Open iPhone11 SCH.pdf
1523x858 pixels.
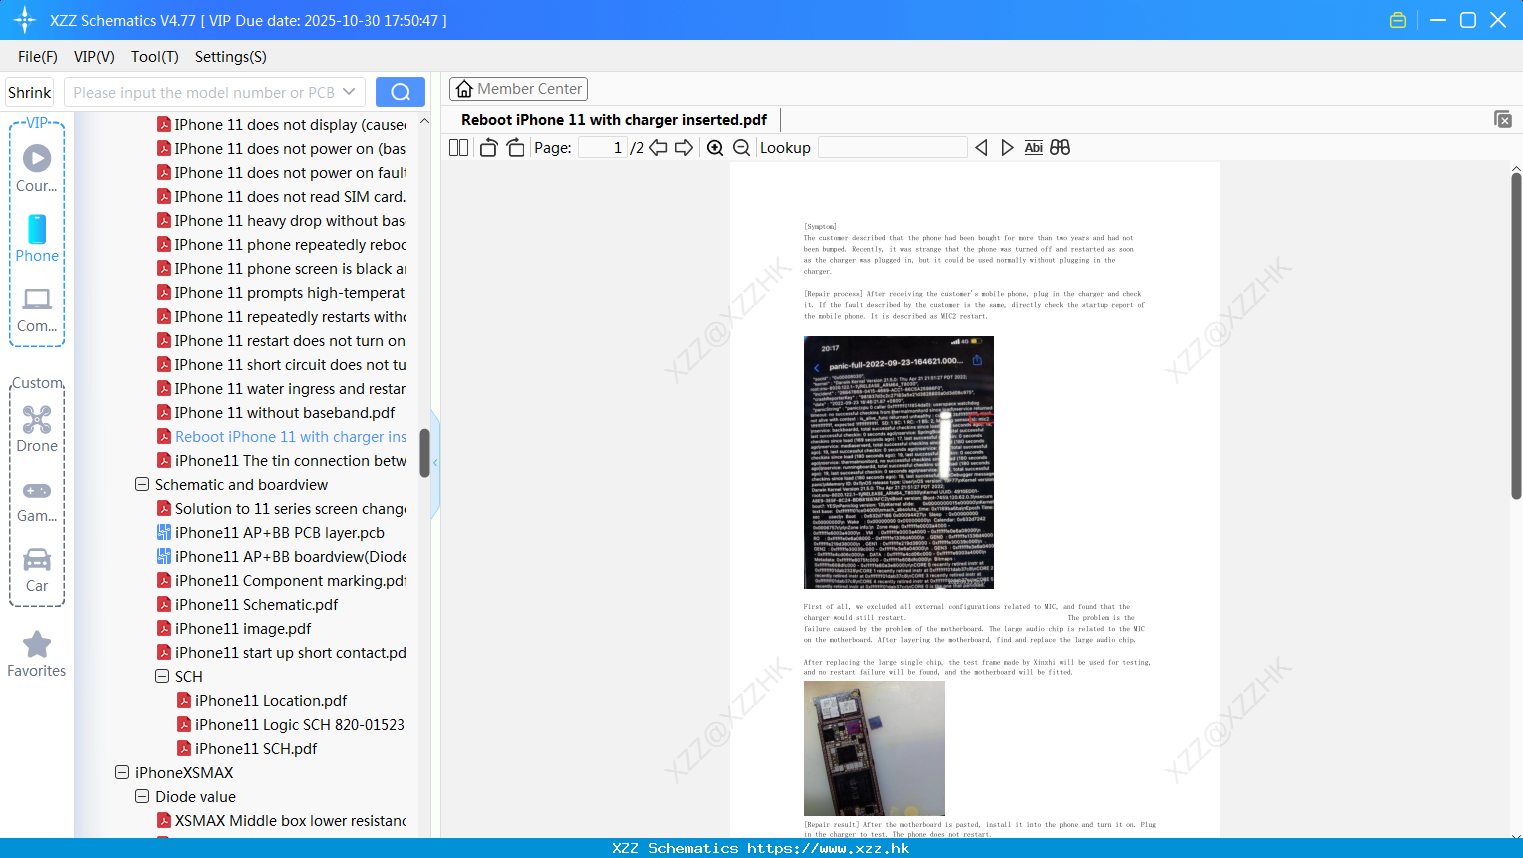[256, 748]
